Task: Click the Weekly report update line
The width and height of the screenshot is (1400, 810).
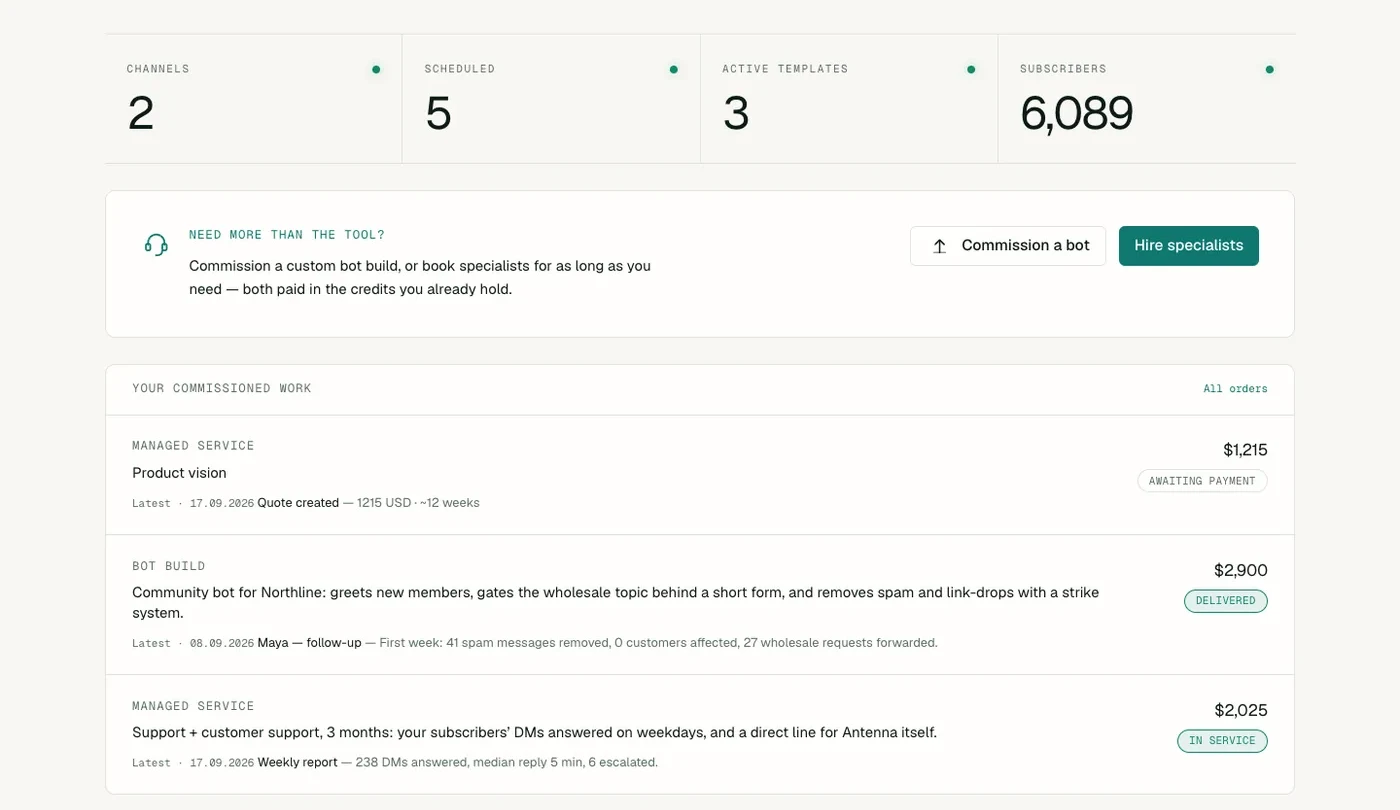Action: [395, 763]
